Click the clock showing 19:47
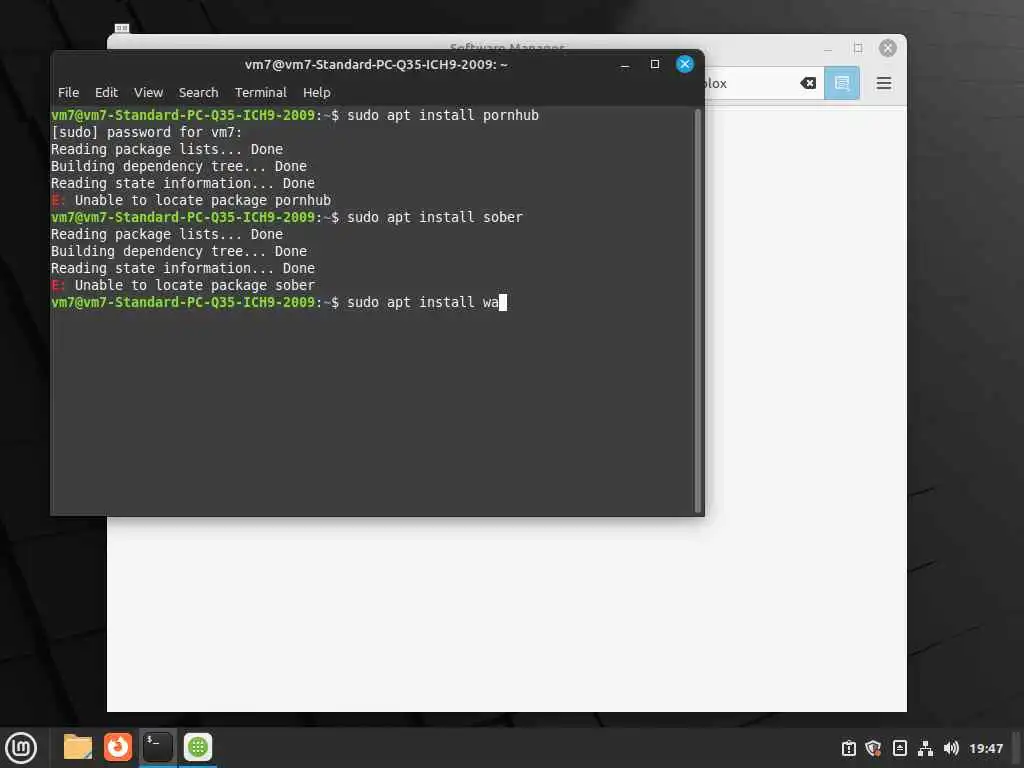This screenshot has width=1024, height=768. tap(985, 748)
